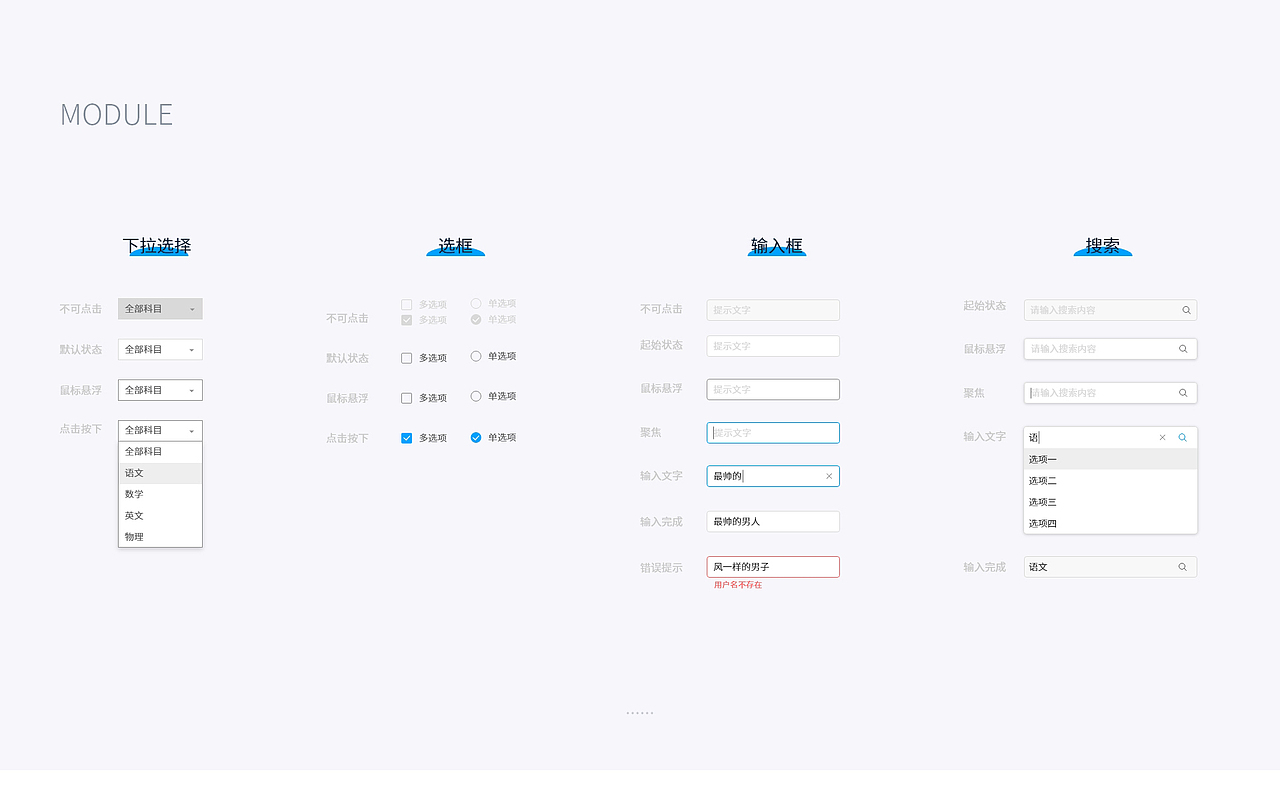Pick 选项四 from search suggestions
Screen dimensions: 1280x811
[1110, 523]
